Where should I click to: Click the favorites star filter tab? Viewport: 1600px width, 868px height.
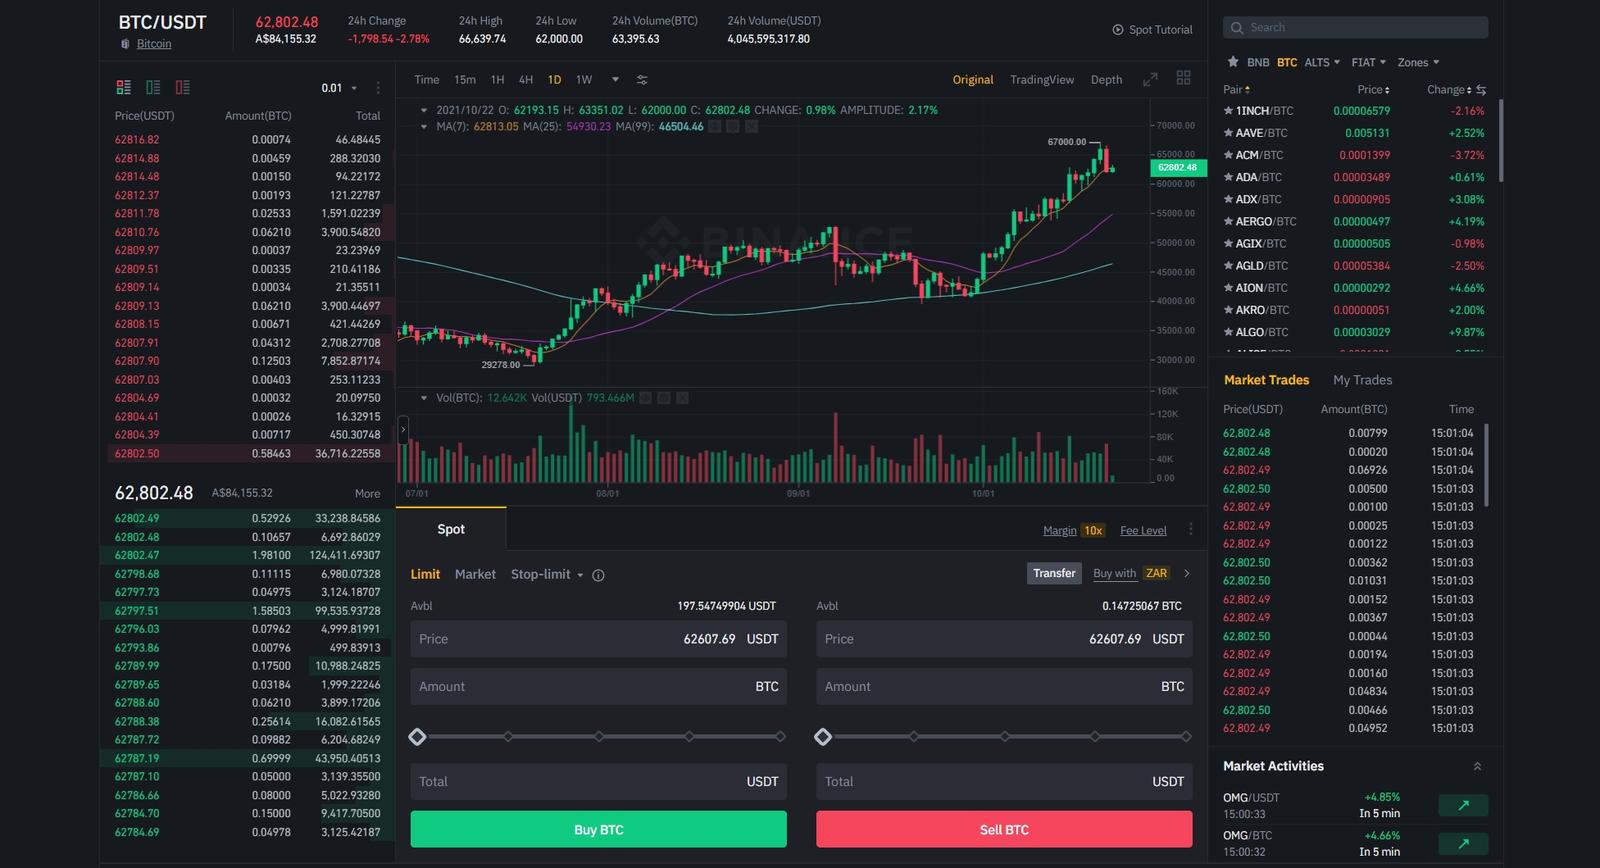point(1233,62)
